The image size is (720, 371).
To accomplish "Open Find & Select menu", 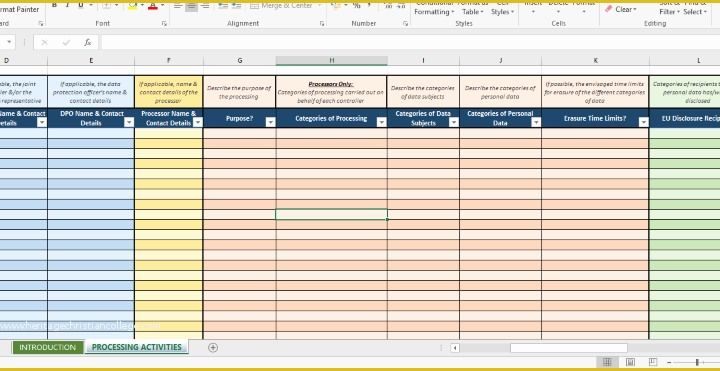I will 695,8.
